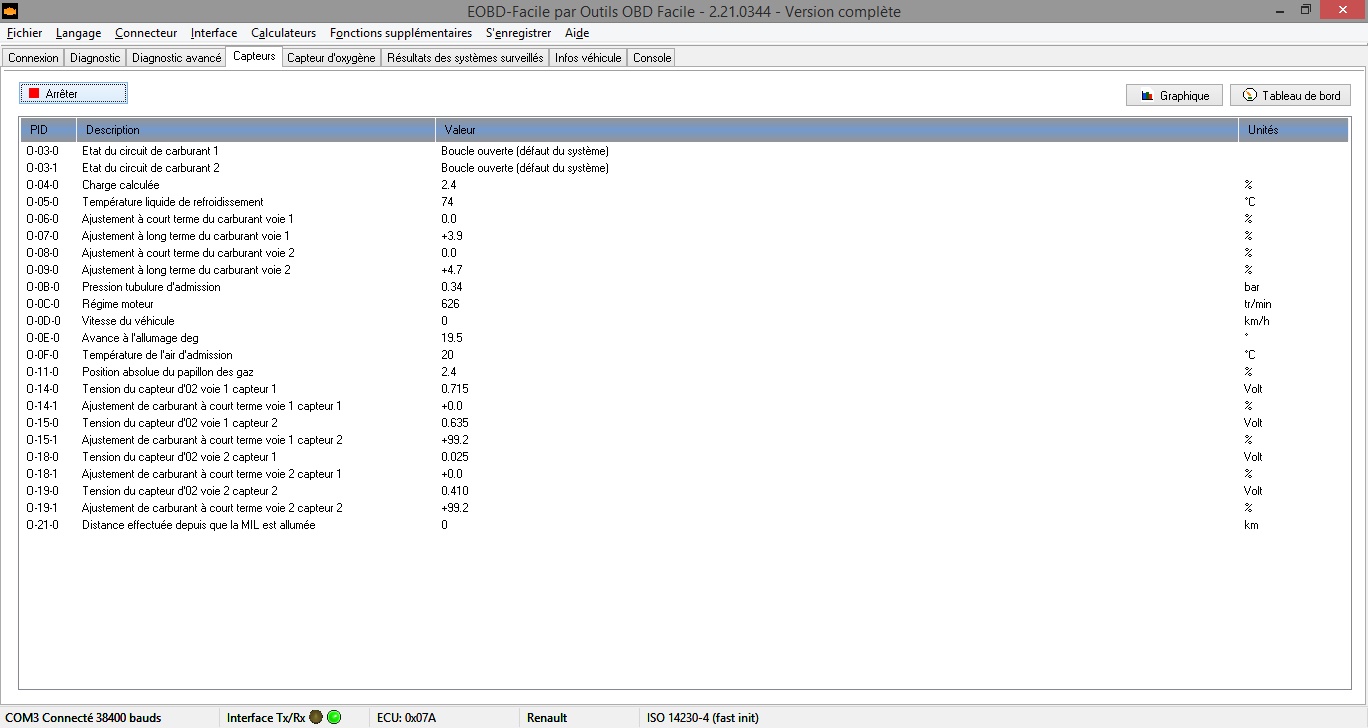This screenshot has width=1368, height=728.
Task: Open the Calculateurs menu
Action: pos(283,33)
